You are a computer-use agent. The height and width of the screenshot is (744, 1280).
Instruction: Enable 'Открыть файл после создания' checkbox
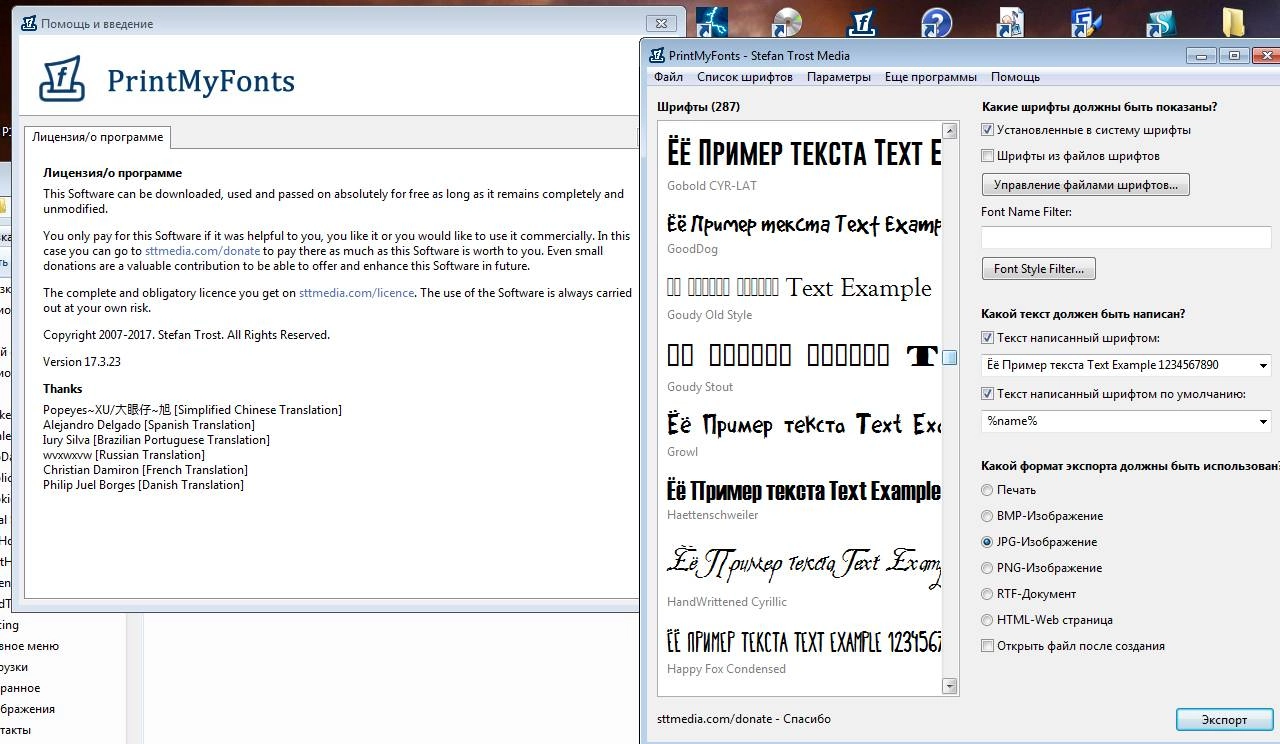(987, 646)
